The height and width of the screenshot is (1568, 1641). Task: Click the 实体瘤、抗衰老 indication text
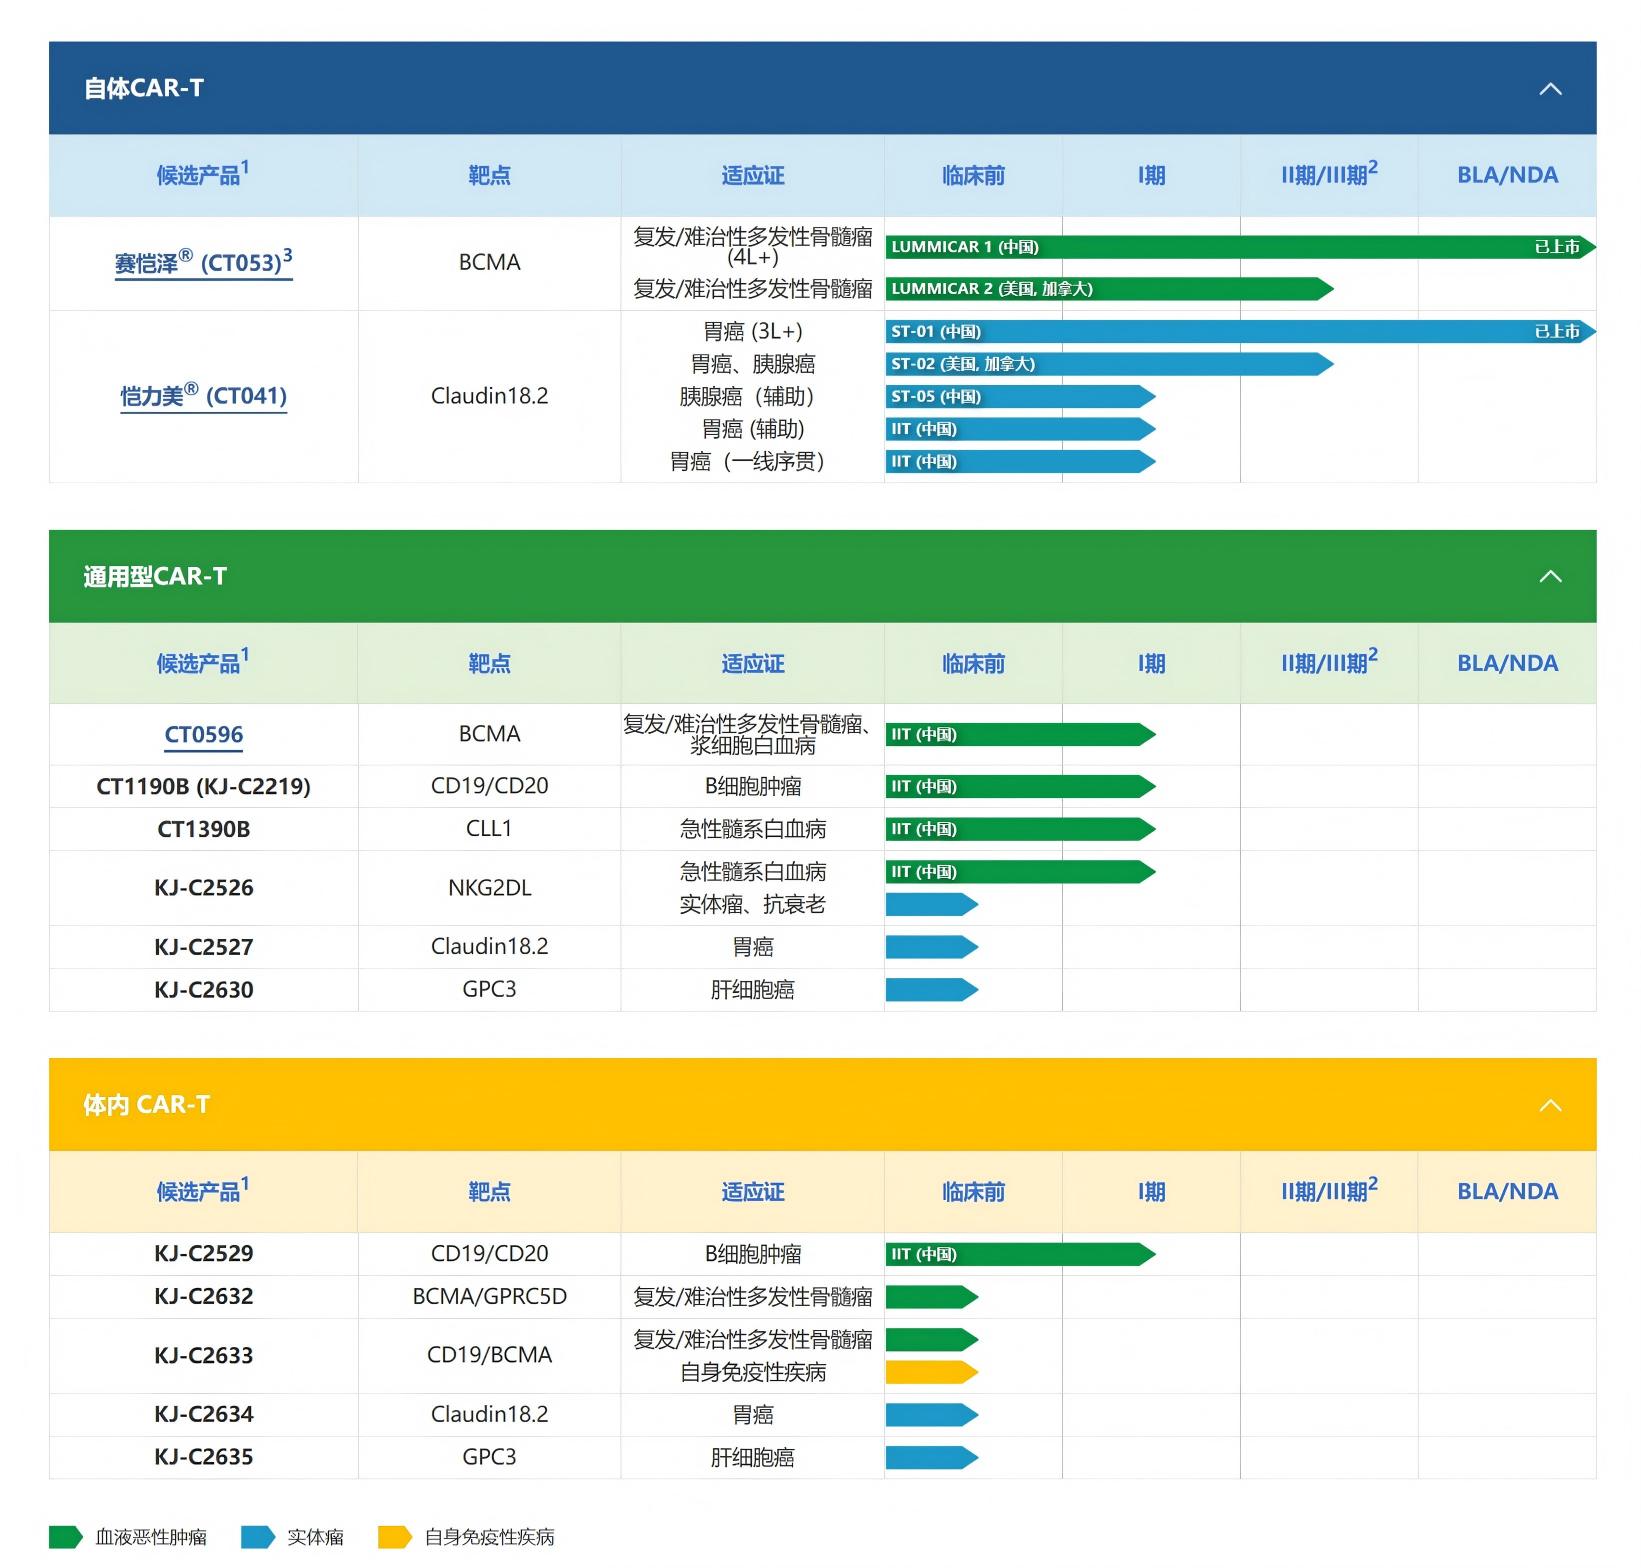tap(753, 905)
